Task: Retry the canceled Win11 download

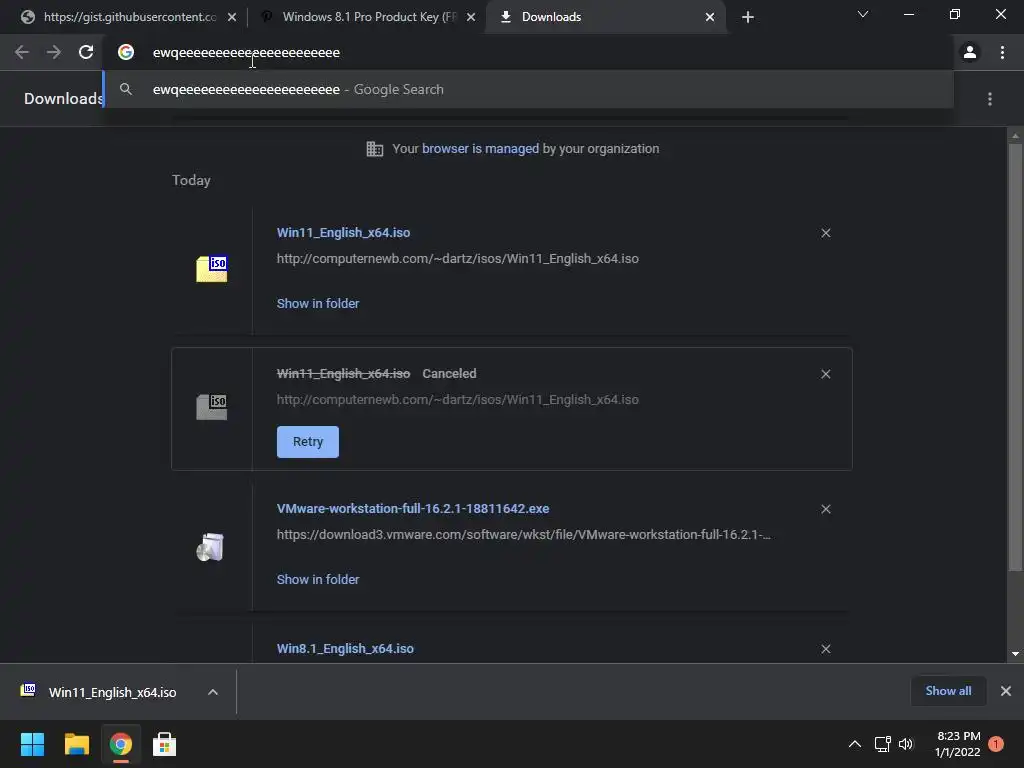Action: point(308,442)
